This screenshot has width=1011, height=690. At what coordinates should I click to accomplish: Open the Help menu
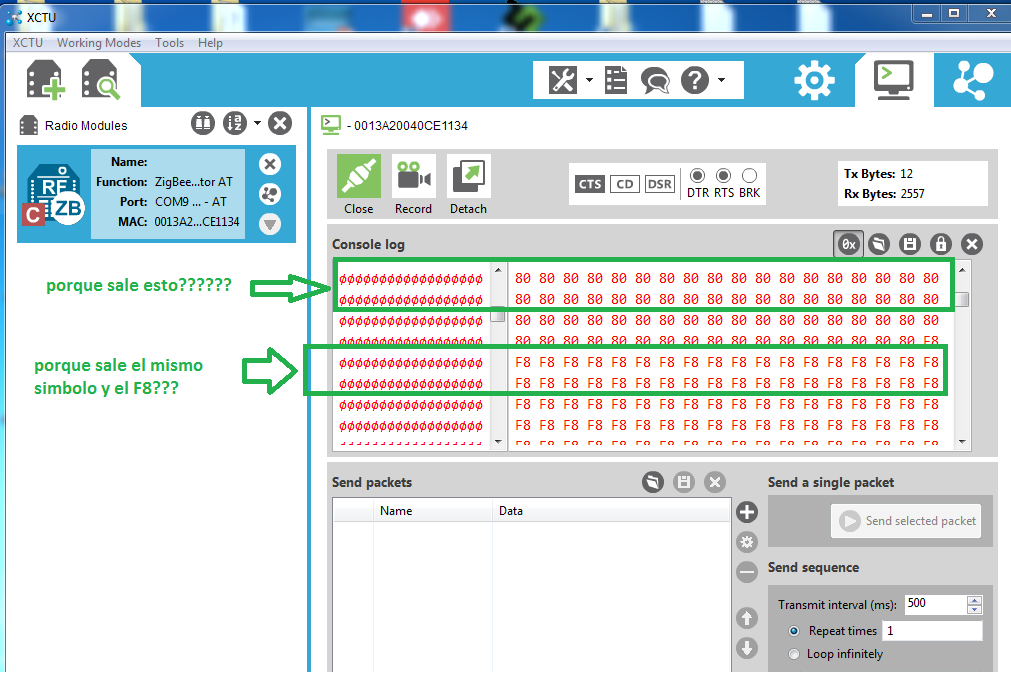point(210,43)
